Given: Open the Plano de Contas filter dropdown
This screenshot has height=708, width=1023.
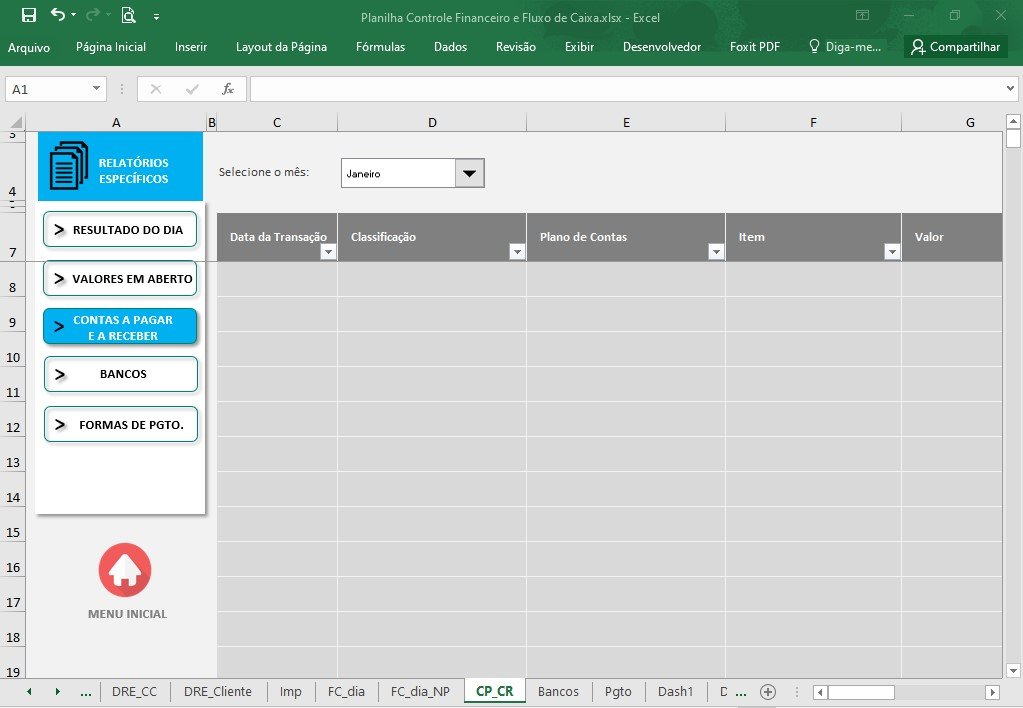Looking at the screenshot, I should pyautogui.click(x=716, y=252).
